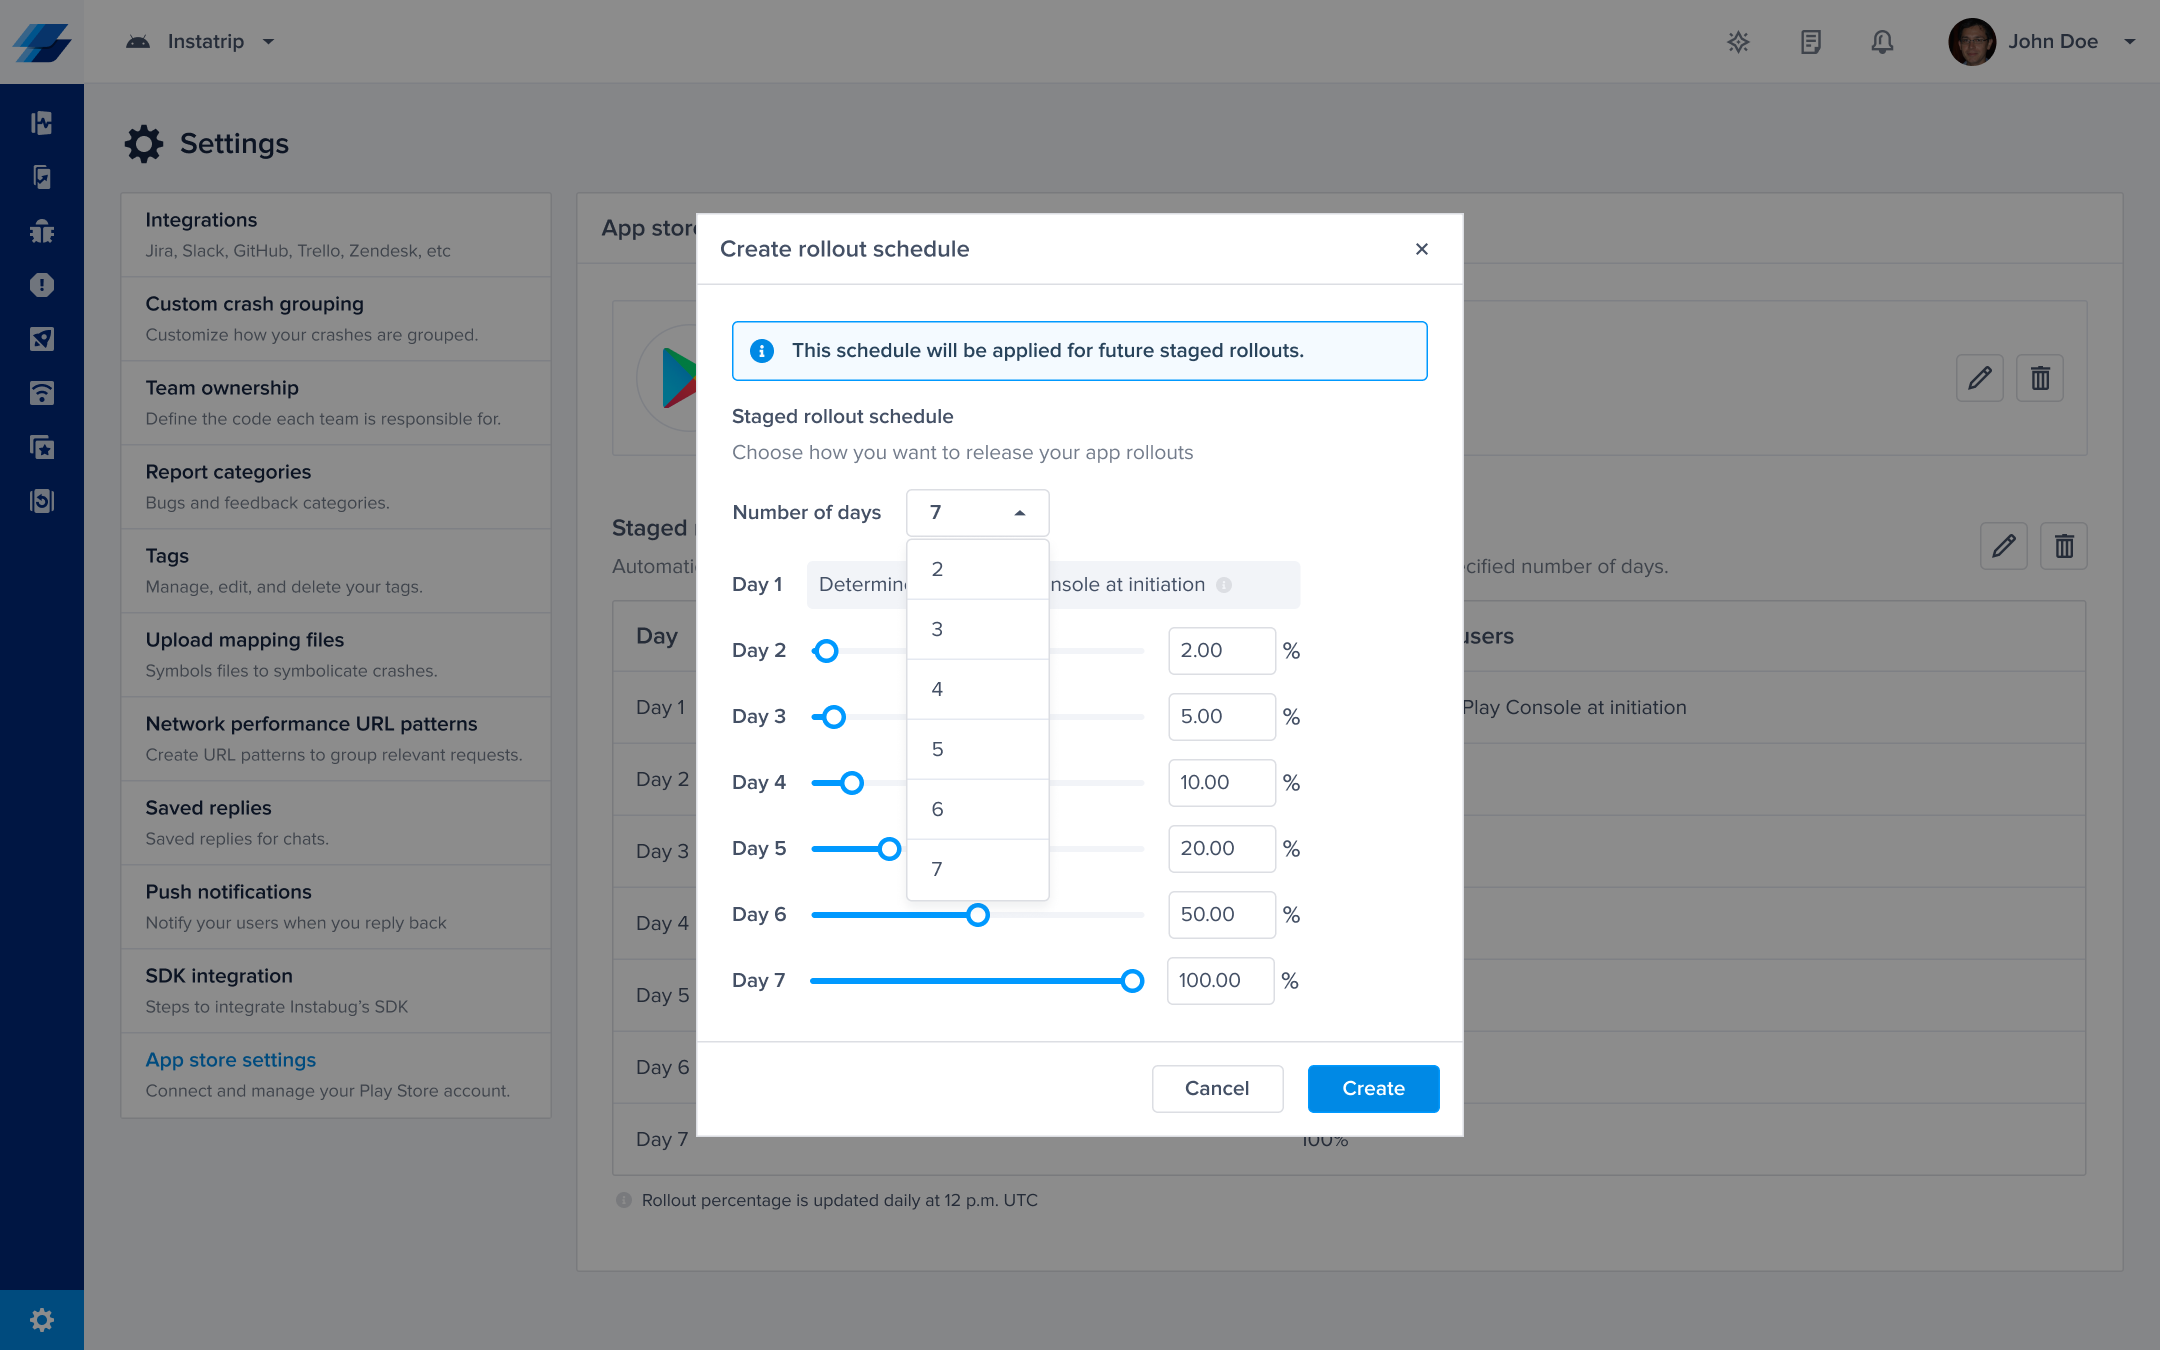Delete the staged rollout schedule via trash icon

click(2064, 546)
